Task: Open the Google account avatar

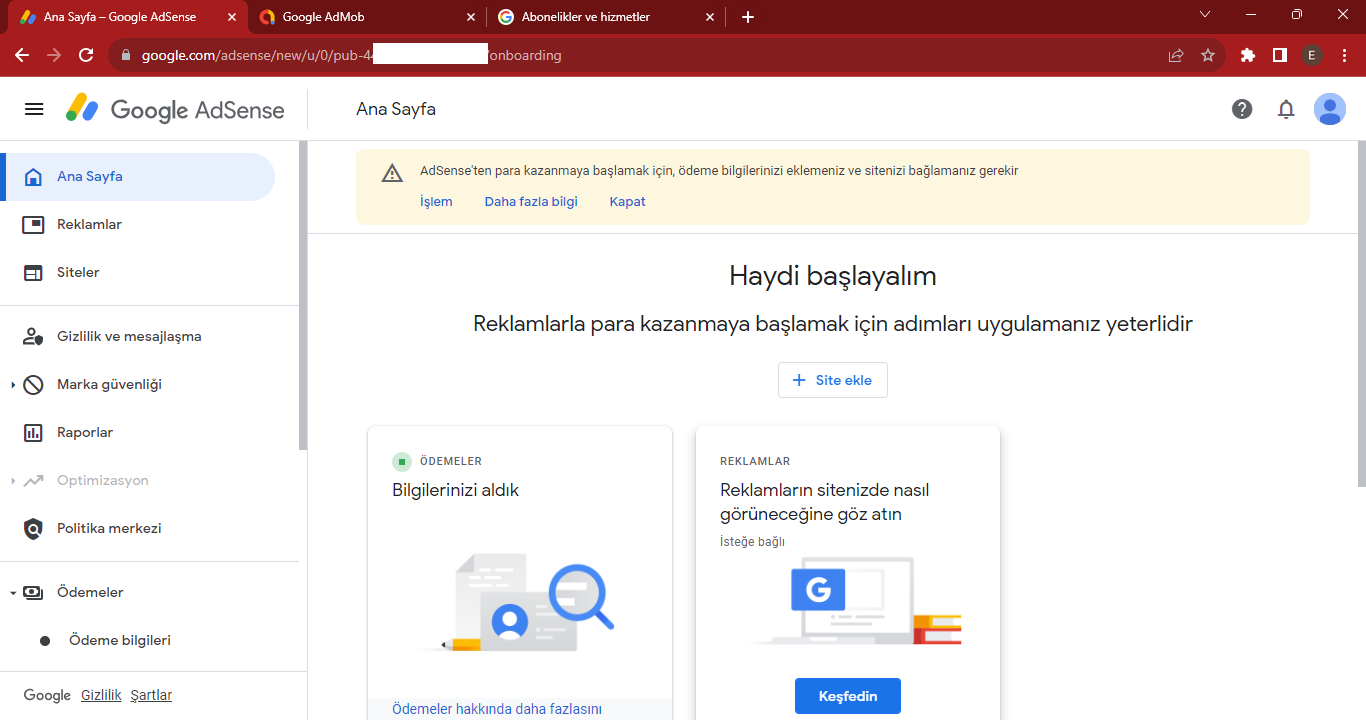Action: (1330, 109)
